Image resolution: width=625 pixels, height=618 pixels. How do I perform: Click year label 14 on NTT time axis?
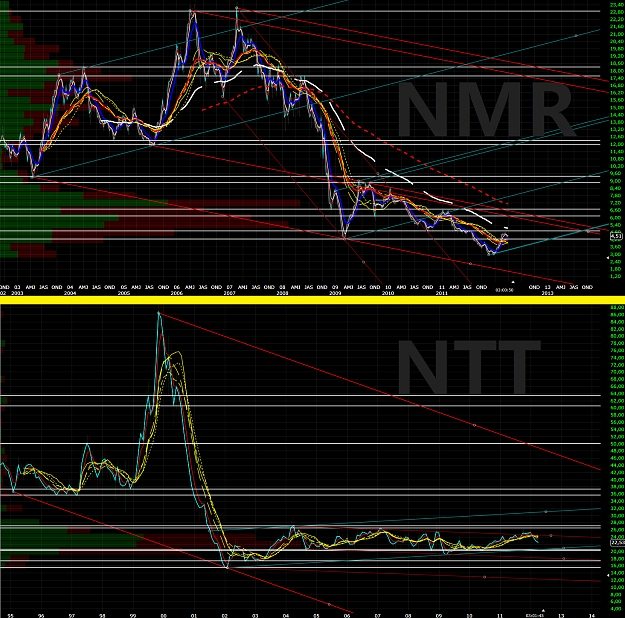point(592,616)
